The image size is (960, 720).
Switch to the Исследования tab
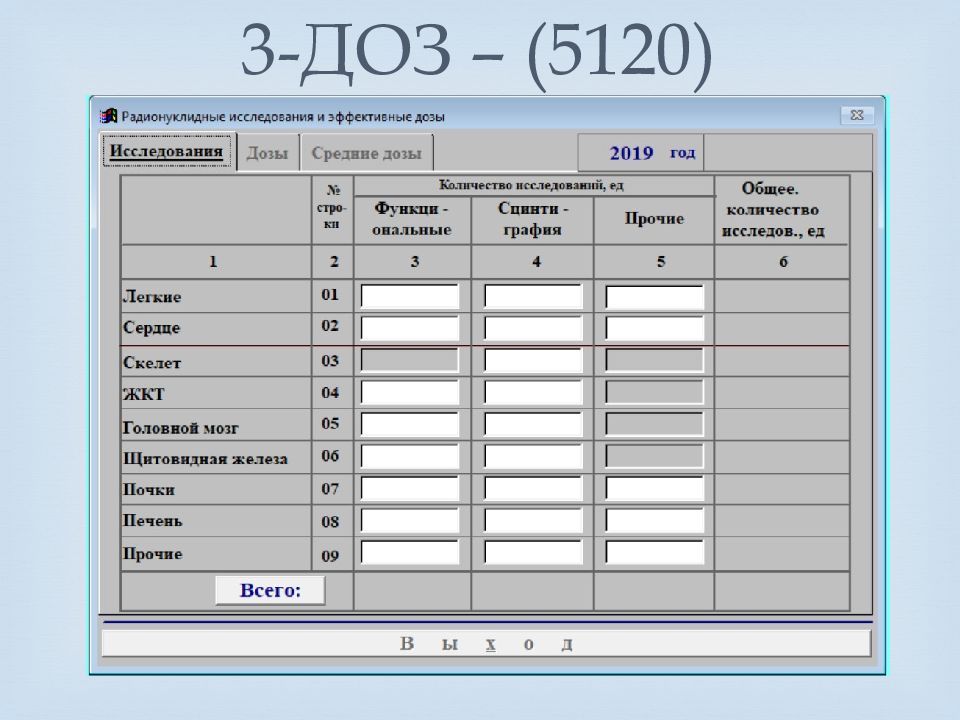[166, 152]
